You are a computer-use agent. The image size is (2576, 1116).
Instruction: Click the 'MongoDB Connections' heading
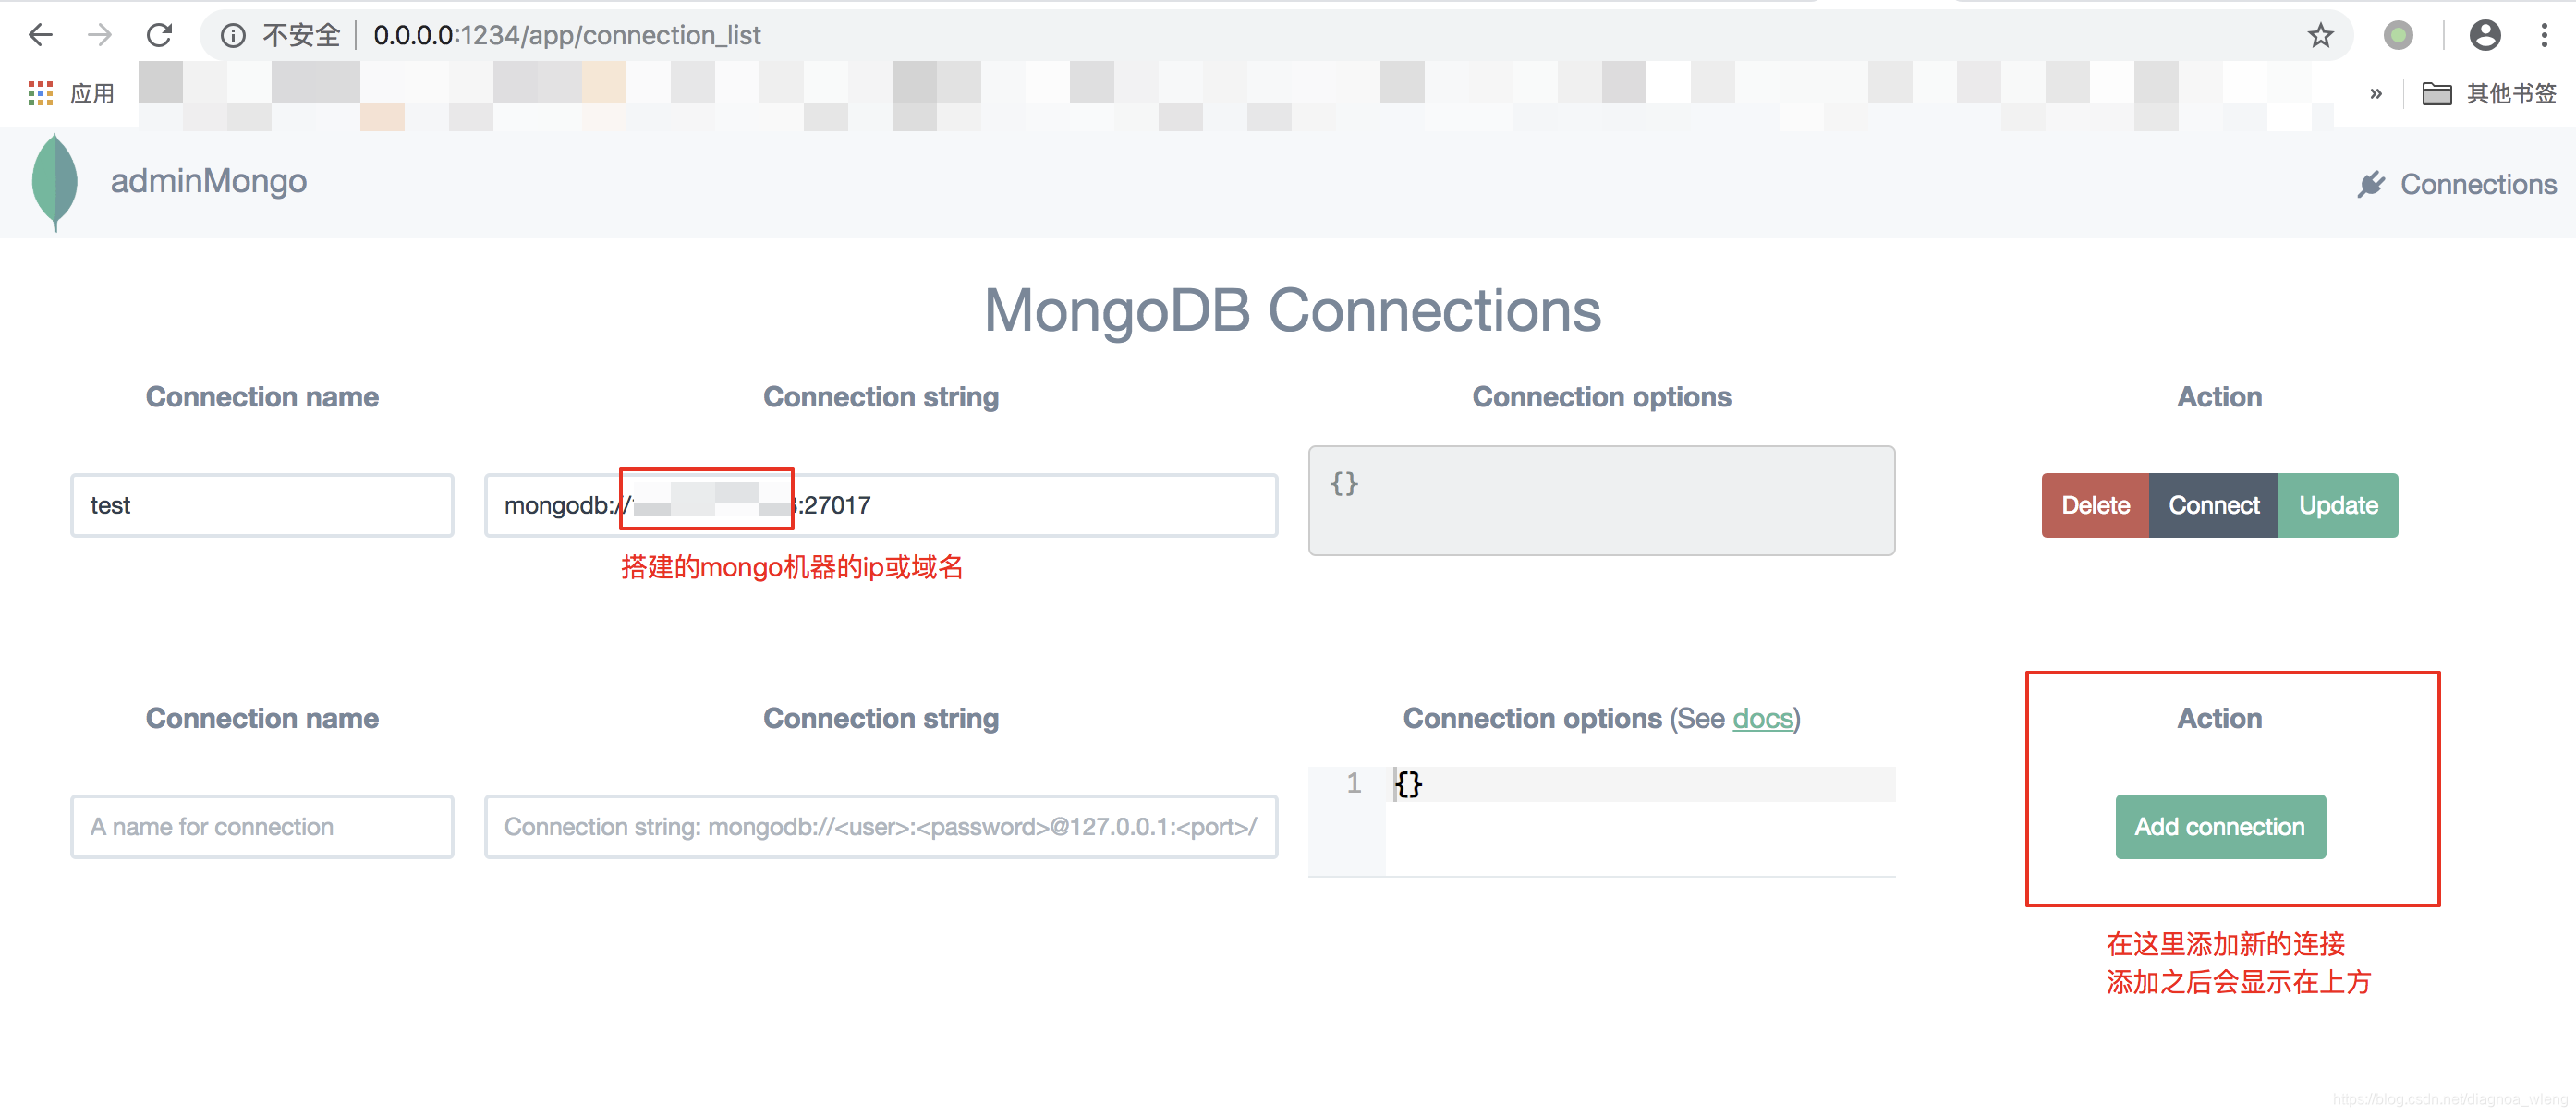click(x=1292, y=311)
